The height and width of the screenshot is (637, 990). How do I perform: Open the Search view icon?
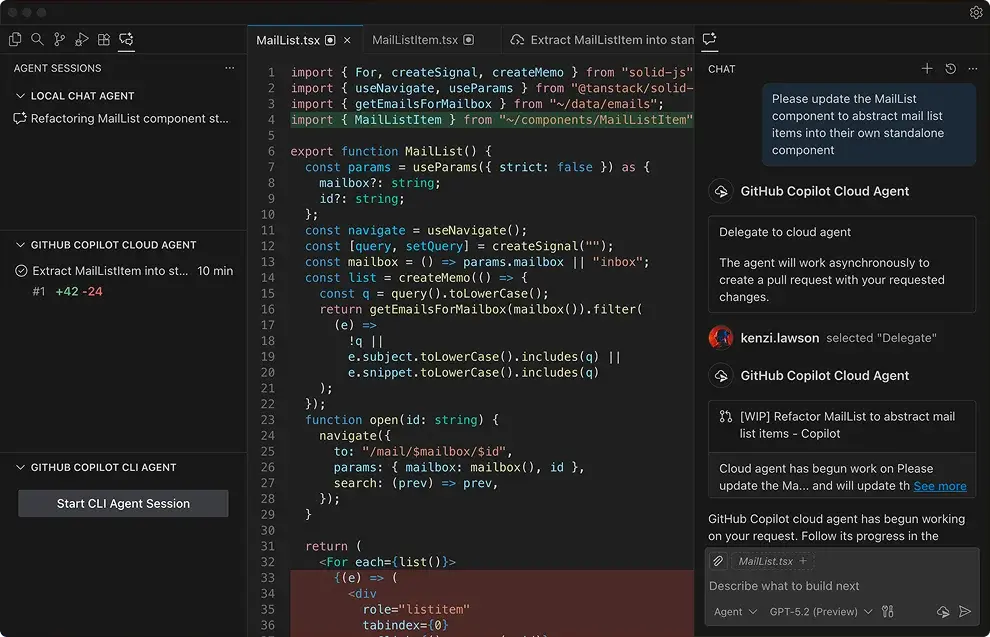pyautogui.click(x=37, y=40)
